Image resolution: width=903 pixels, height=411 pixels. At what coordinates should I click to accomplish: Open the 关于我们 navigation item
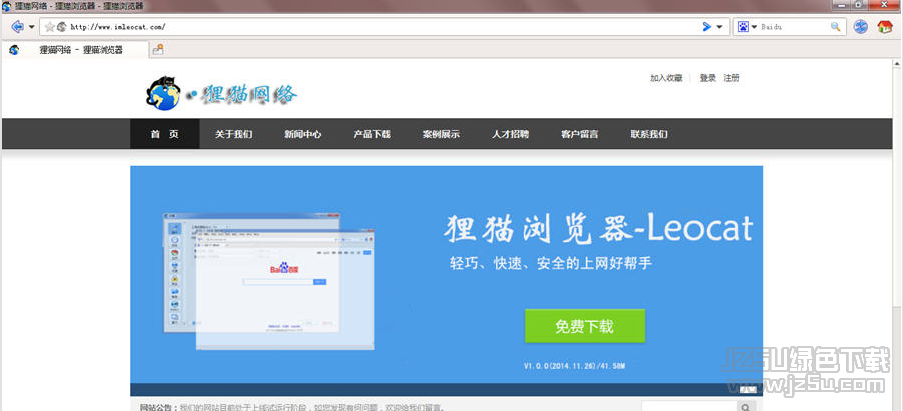(234, 134)
